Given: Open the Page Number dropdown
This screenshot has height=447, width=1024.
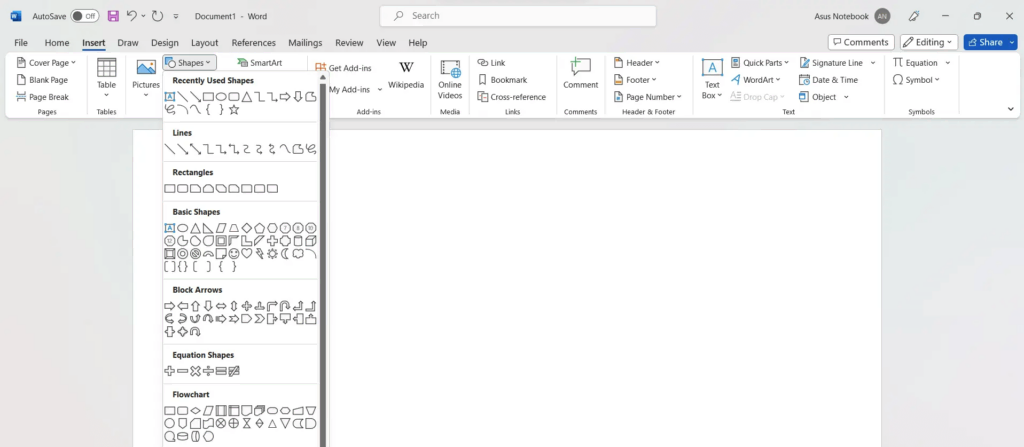Looking at the screenshot, I should click(648, 97).
